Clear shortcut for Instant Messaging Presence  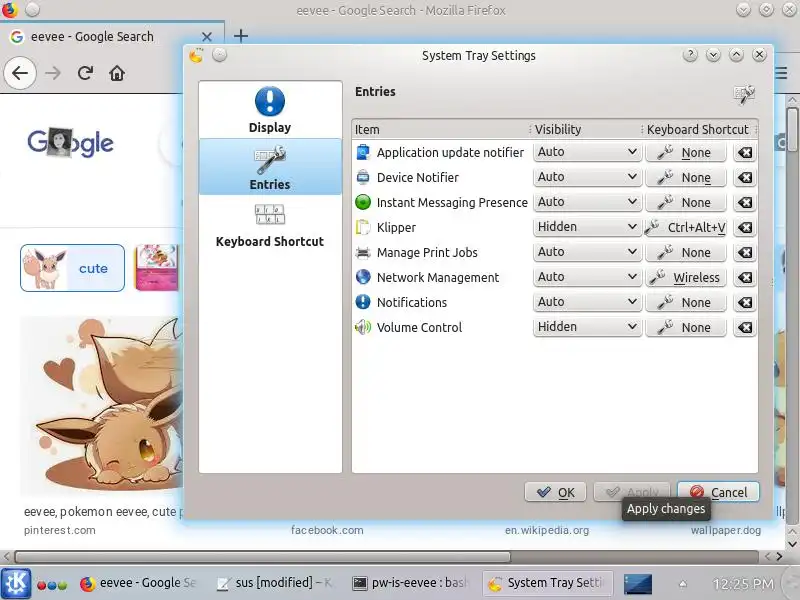(745, 203)
